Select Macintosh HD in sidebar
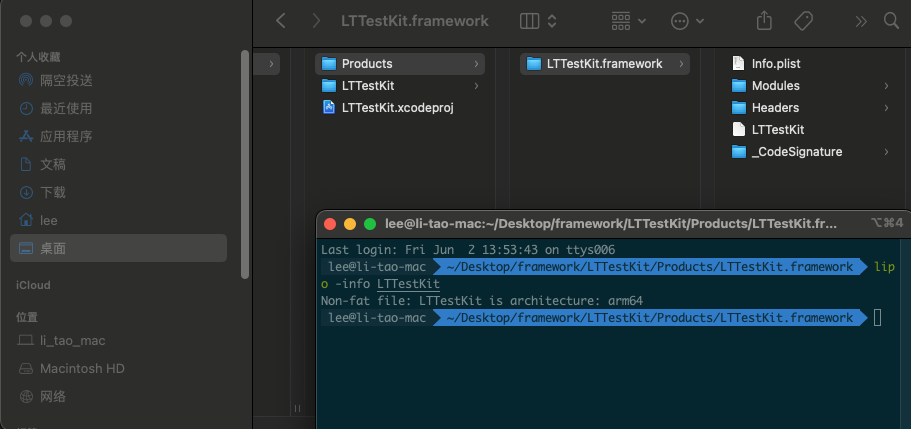911x429 pixels. 119,369
